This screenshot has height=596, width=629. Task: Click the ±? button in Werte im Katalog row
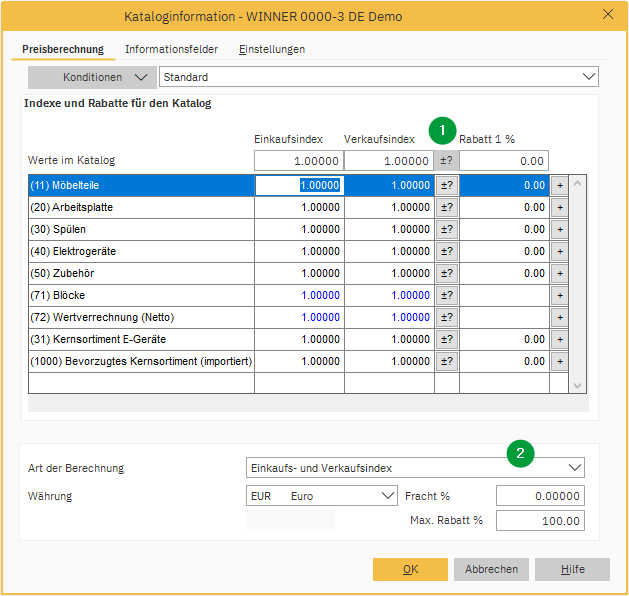(x=447, y=161)
